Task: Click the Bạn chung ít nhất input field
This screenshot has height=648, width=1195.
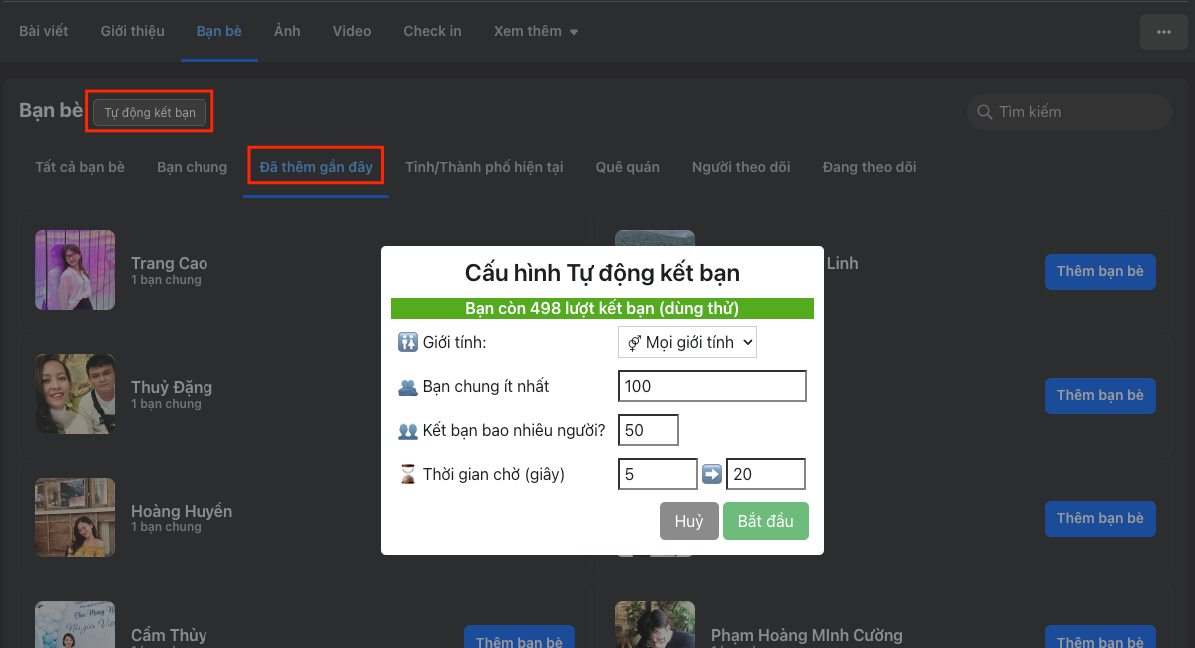Action: [712, 386]
